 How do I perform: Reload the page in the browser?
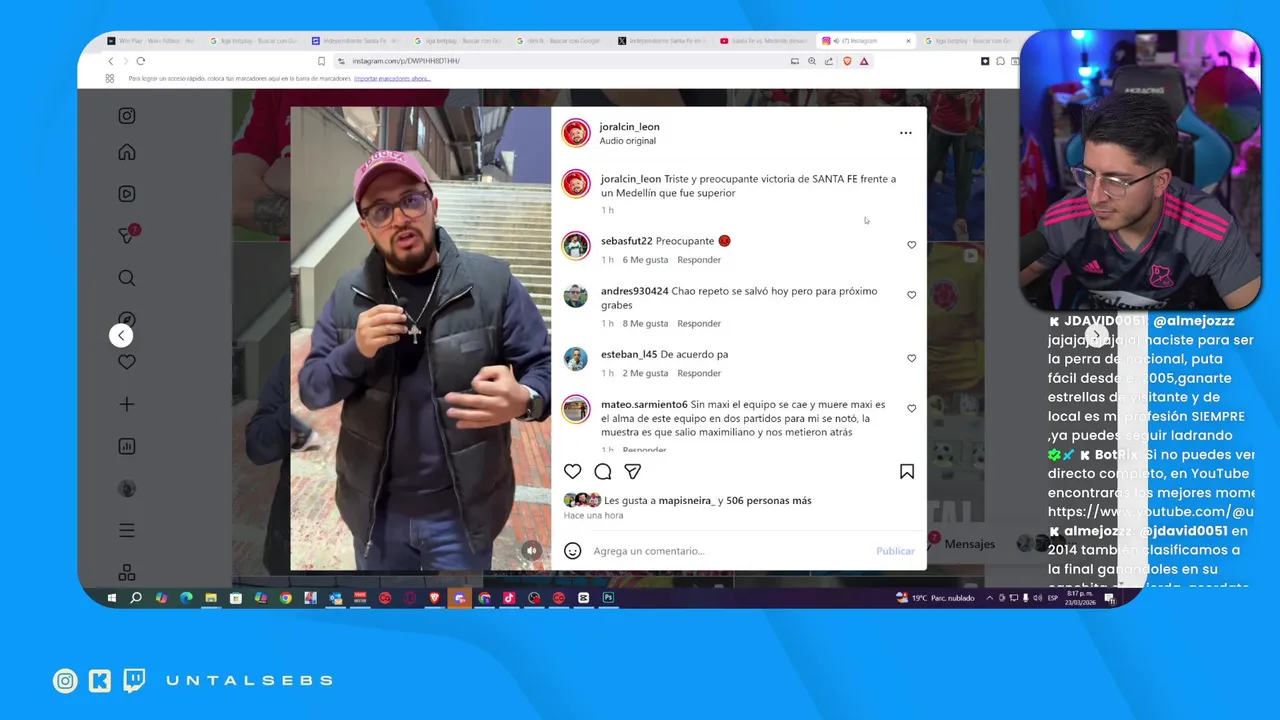click(x=140, y=61)
